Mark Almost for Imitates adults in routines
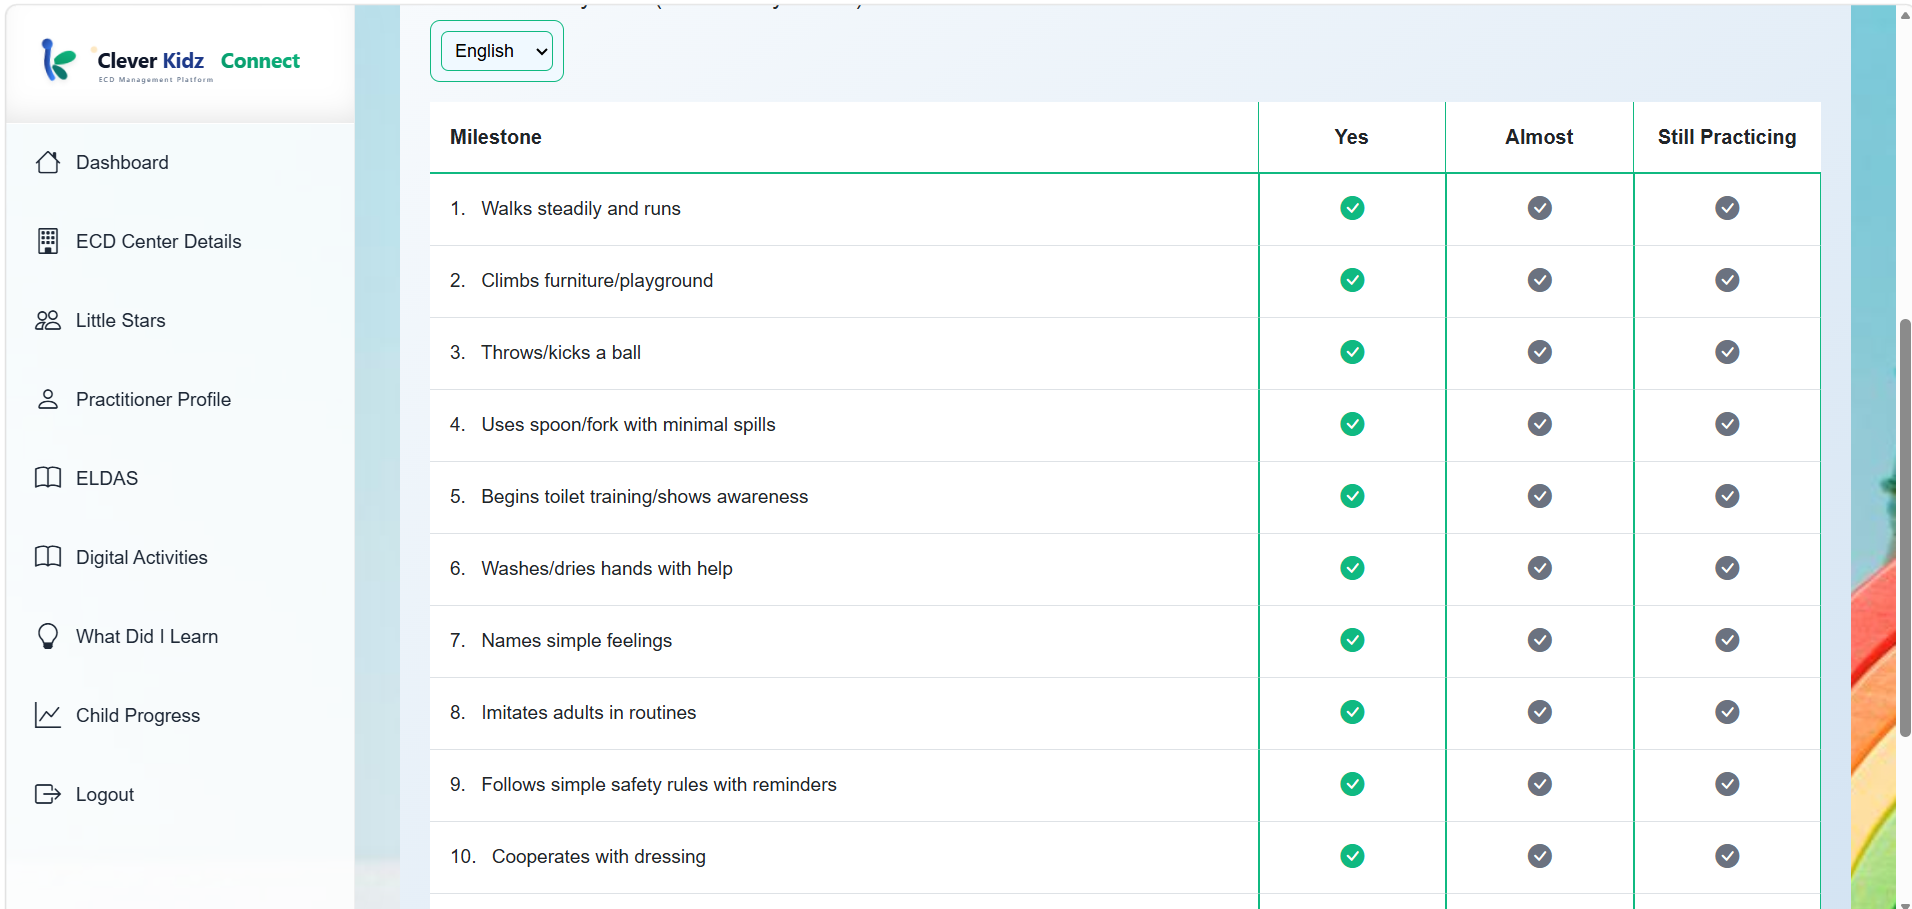Viewport: 1912px width, 909px height. pos(1540,712)
